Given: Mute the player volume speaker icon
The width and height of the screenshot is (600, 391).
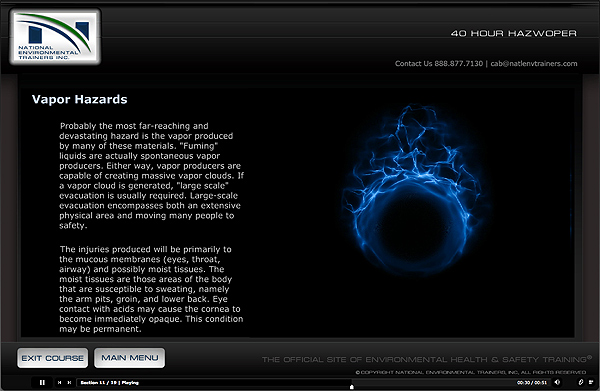Looking at the screenshot, I should (x=557, y=382).
